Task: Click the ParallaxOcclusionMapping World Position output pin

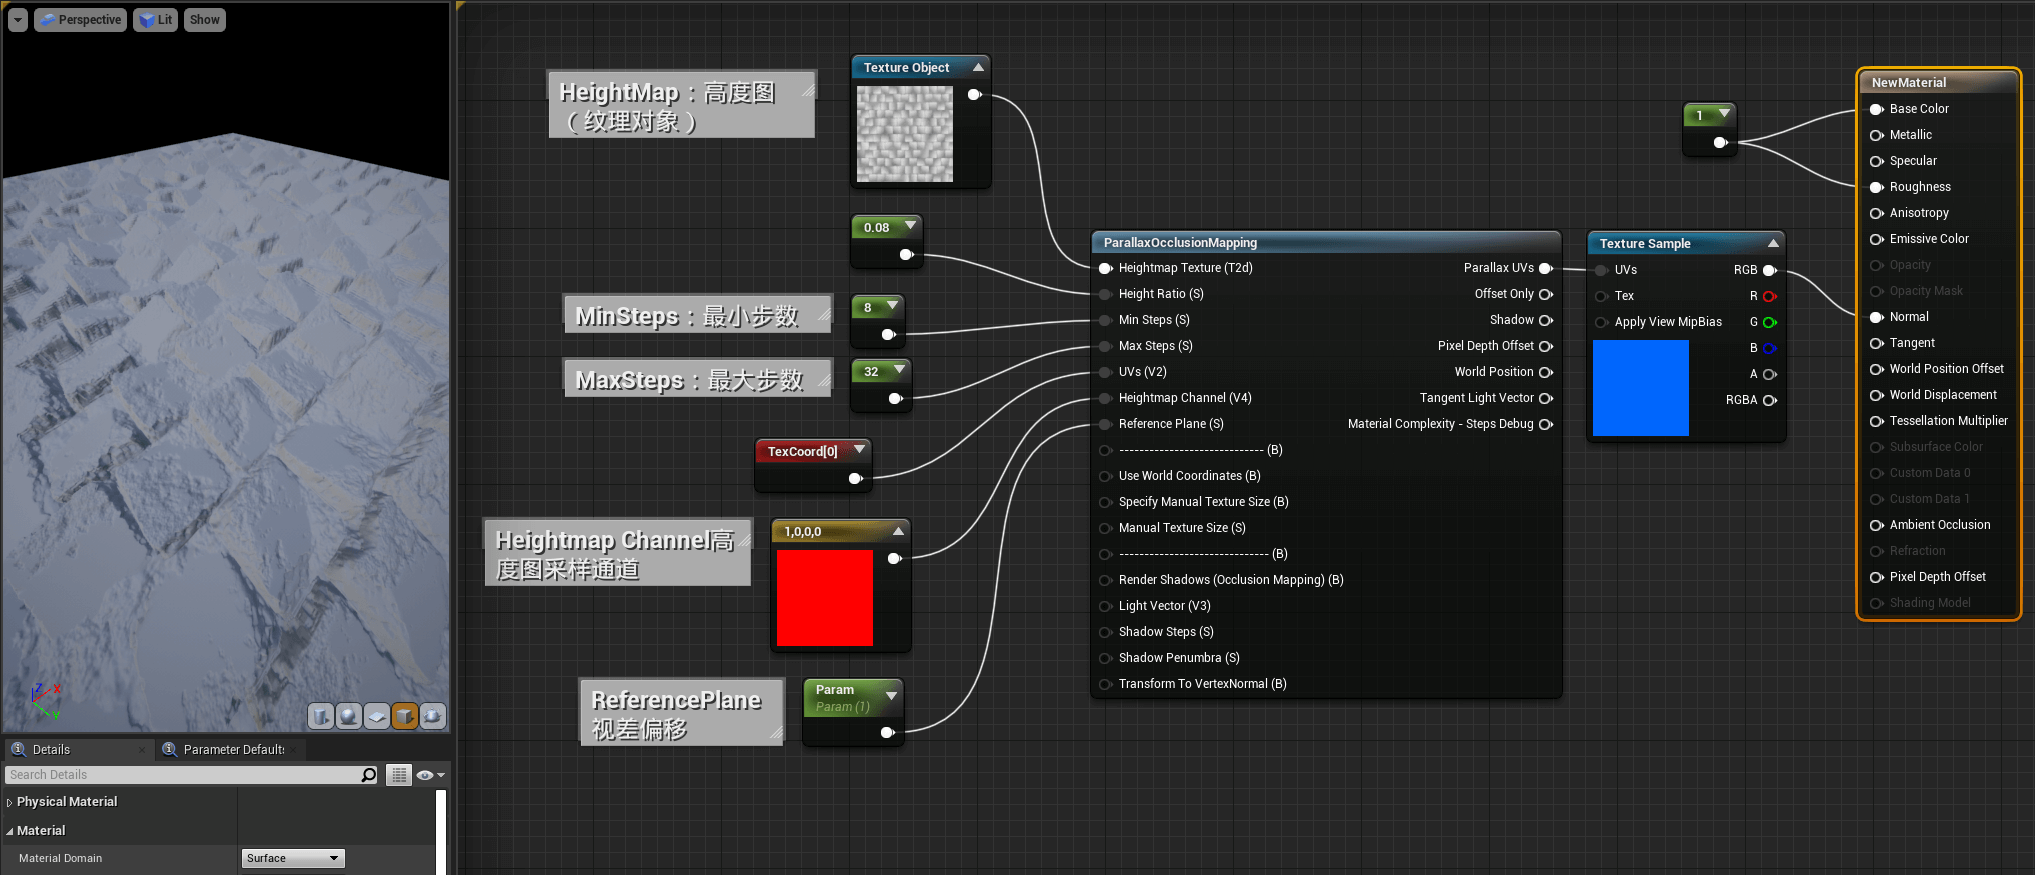Action: [x=1546, y=372]
